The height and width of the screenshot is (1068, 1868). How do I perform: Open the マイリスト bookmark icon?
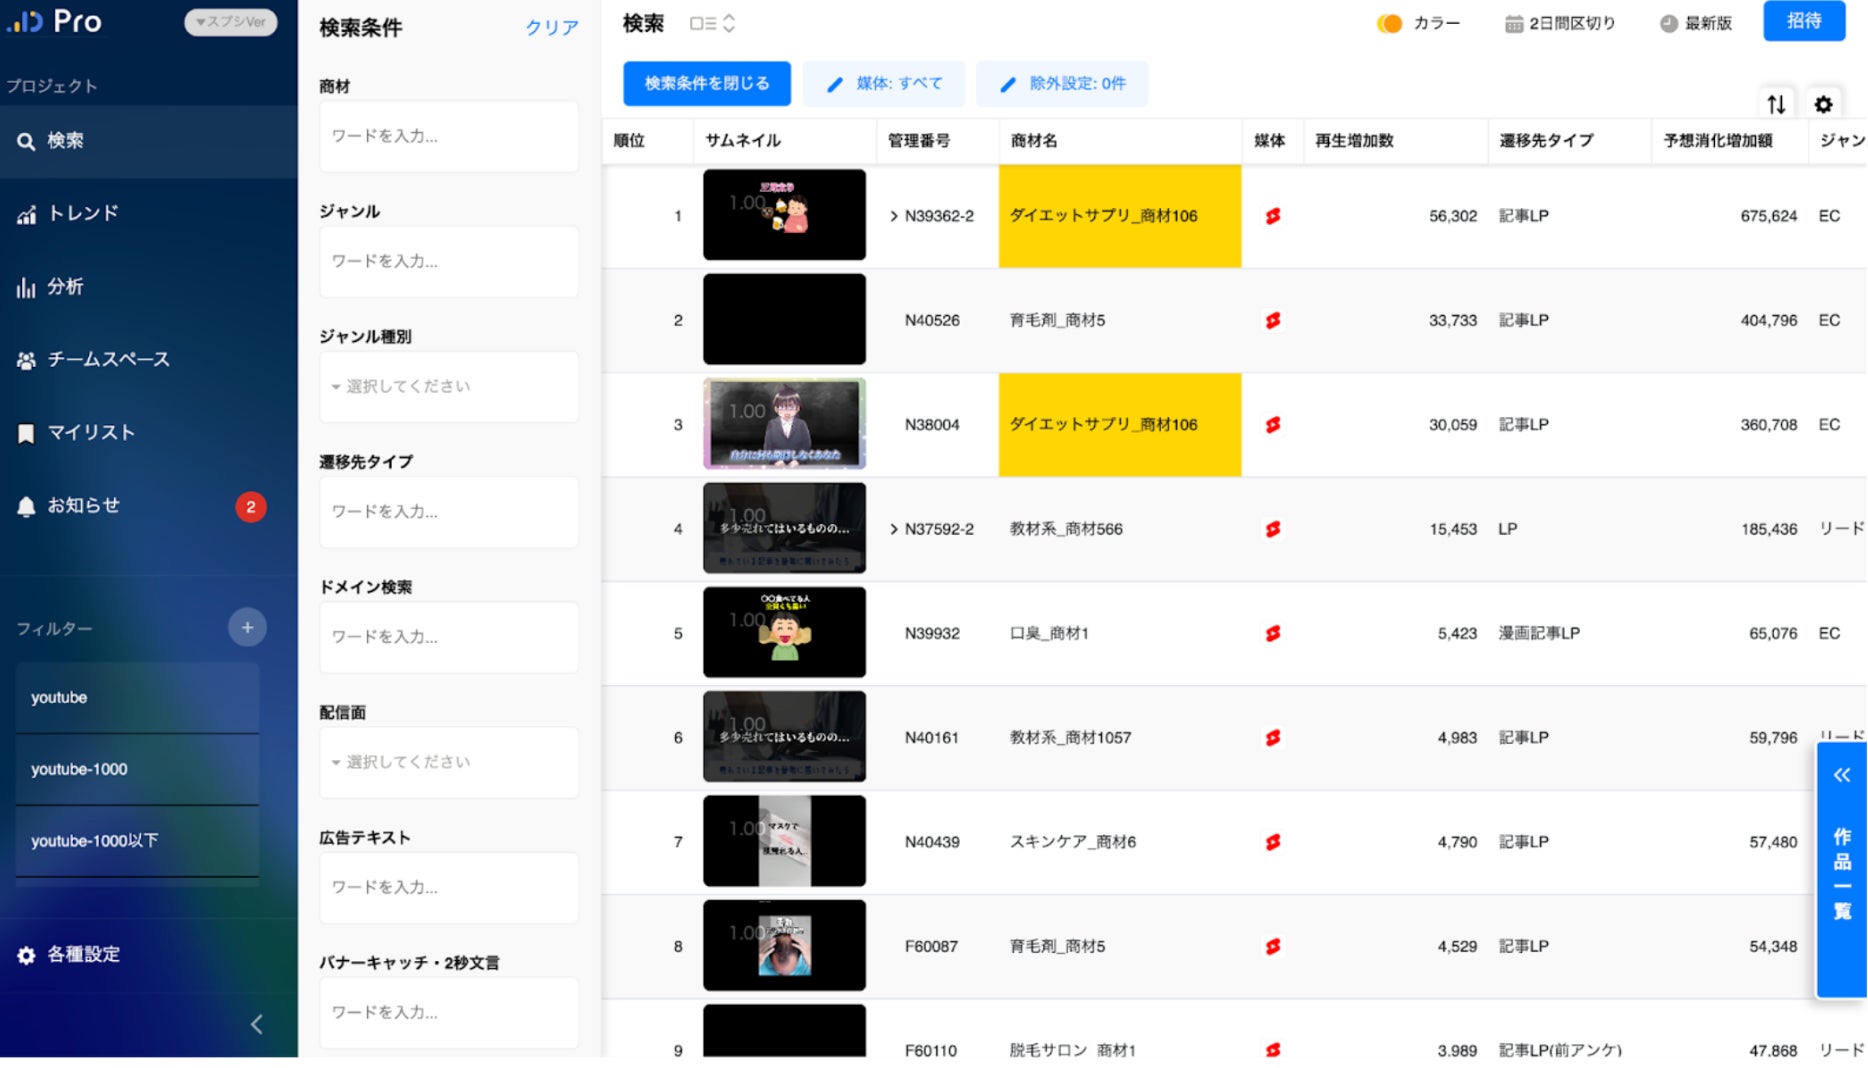click(x=26, y=433)
